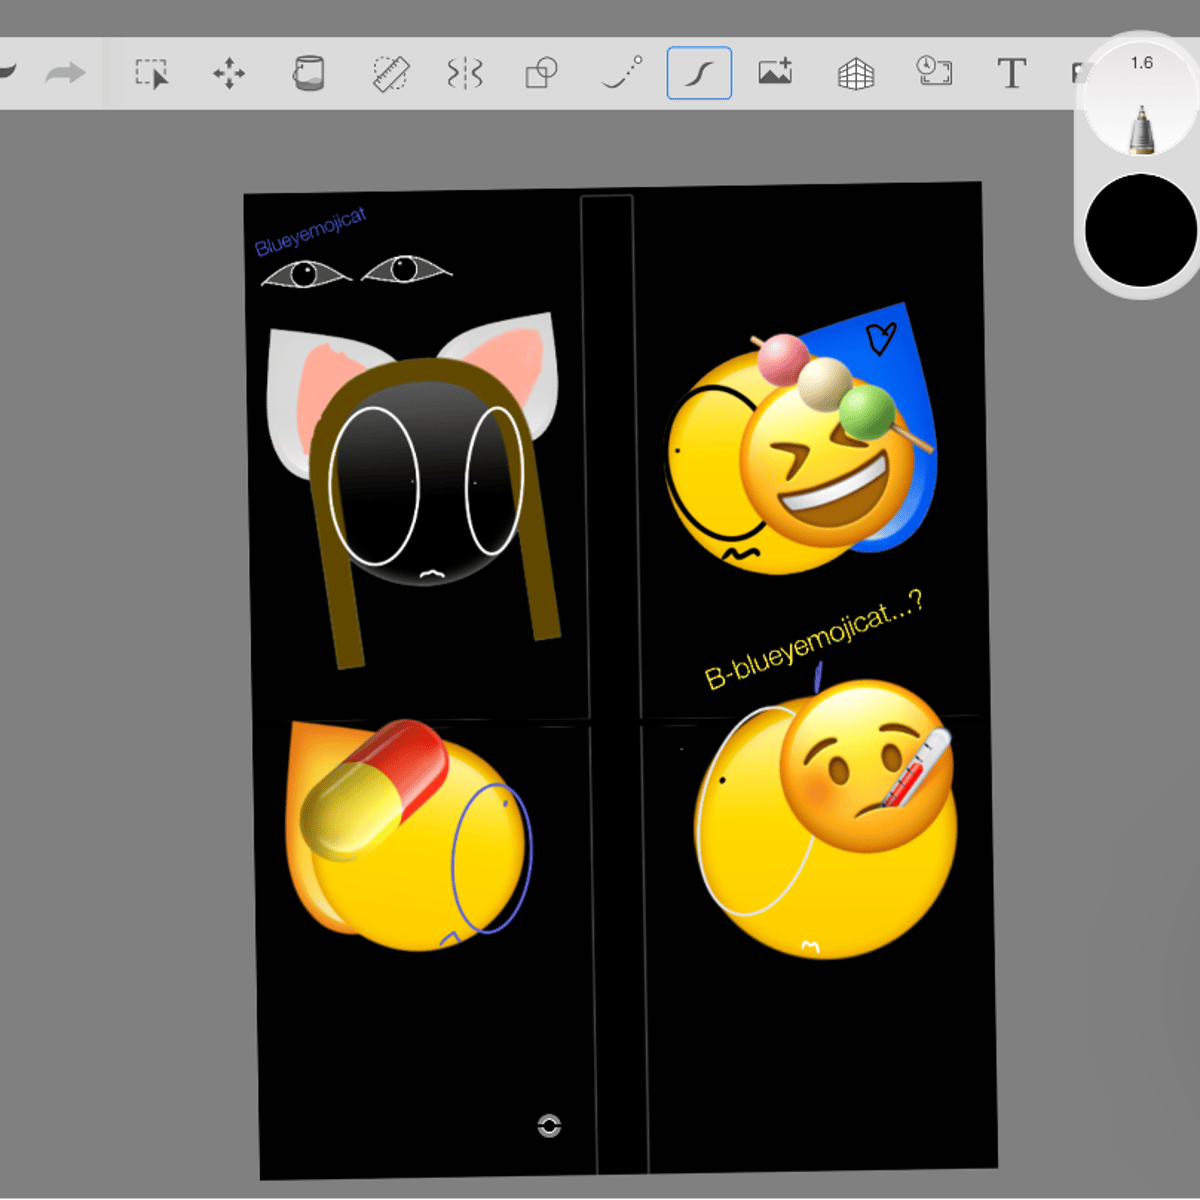Tap the small circular rotate icon on canvas
The width and height of the screenshot is (1200, 1200).
pos(549,1126)
